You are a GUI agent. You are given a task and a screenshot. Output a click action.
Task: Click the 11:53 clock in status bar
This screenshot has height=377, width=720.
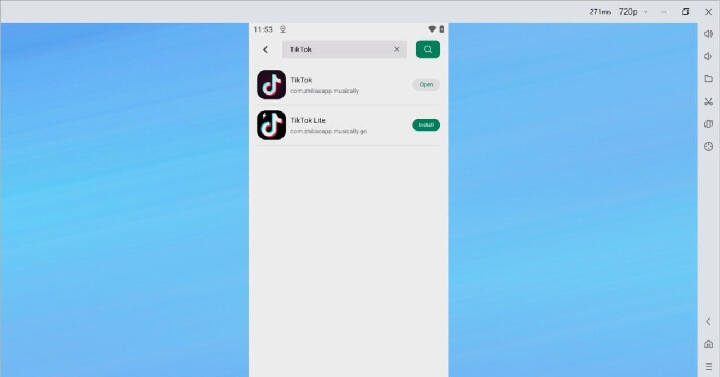[263, 29]
